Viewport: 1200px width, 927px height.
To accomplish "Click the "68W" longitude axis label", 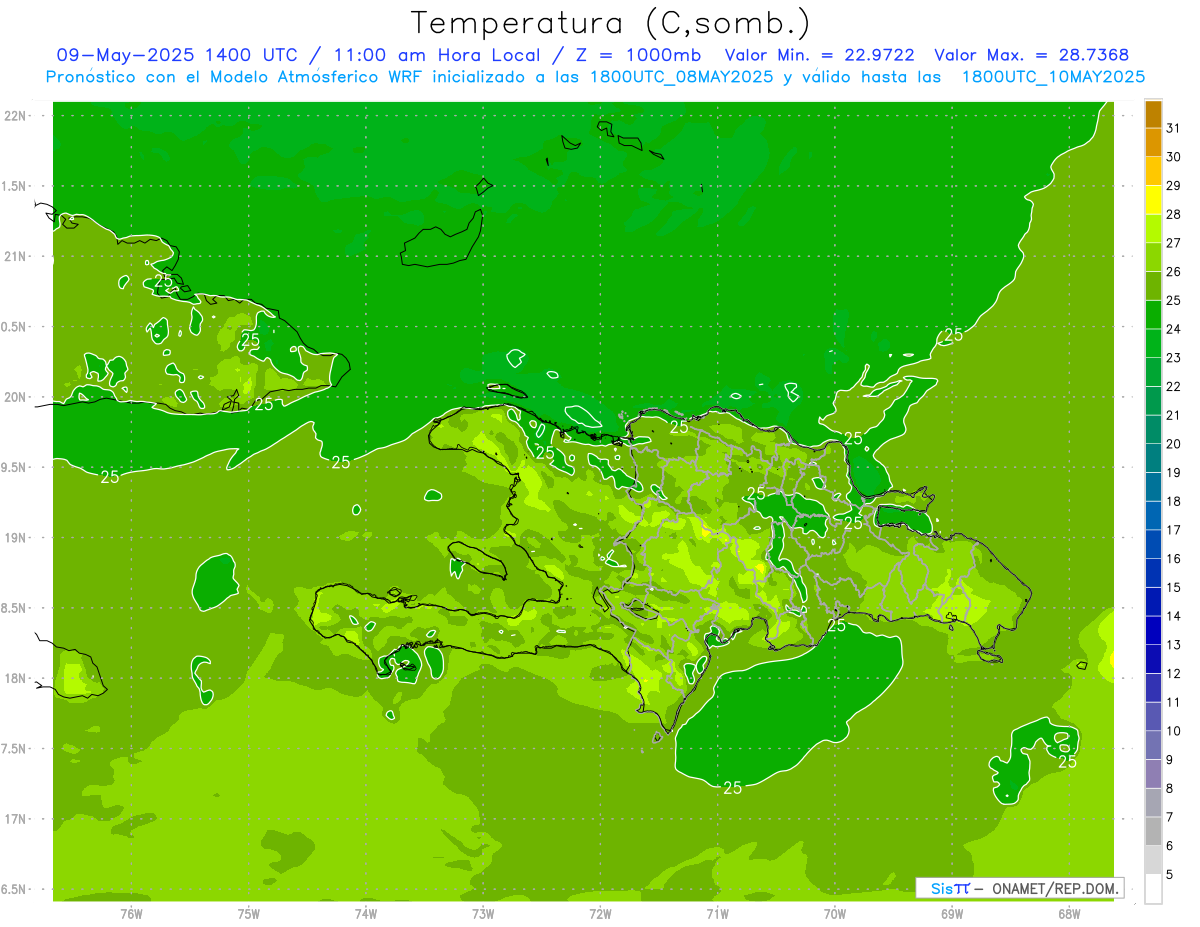I will coord(1069,914).
